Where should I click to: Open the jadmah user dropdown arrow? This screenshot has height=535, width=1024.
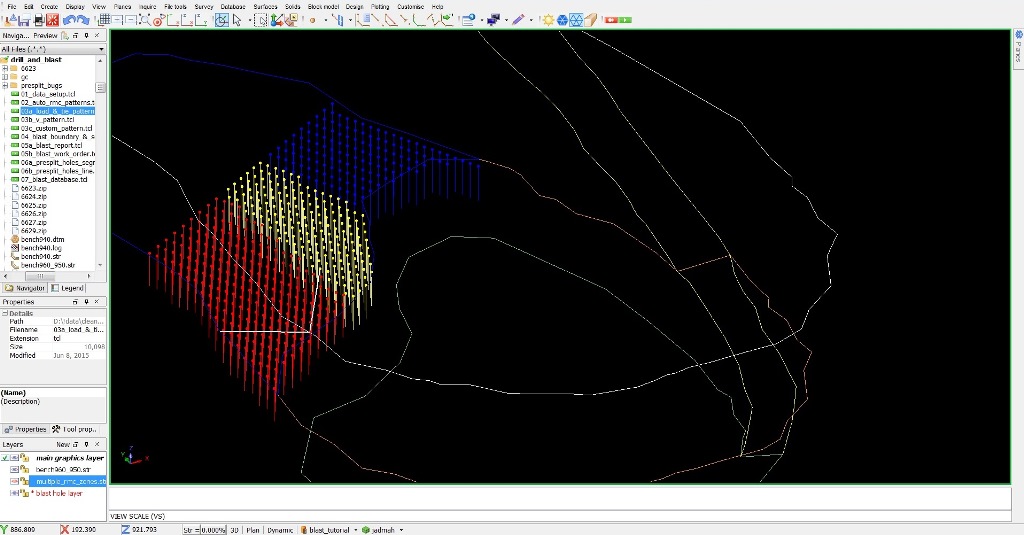pos(401,530)
